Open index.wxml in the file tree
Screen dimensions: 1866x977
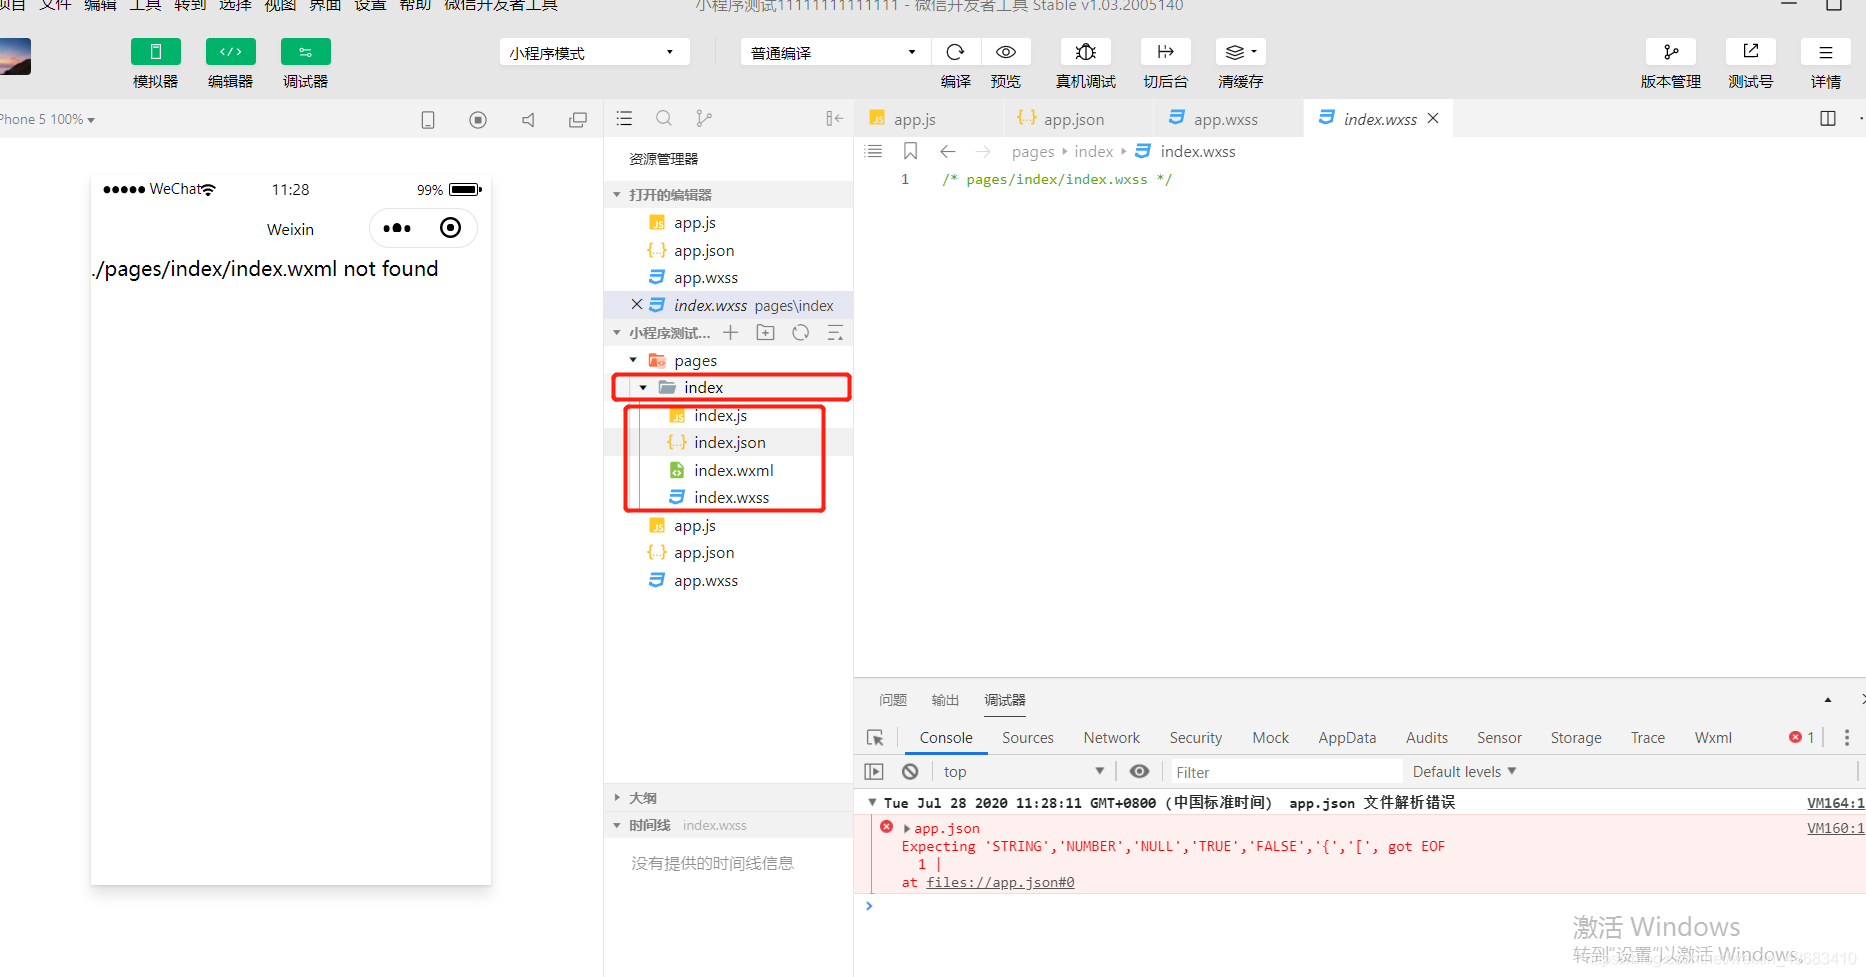pyautogui.click(x=734, y=471)
